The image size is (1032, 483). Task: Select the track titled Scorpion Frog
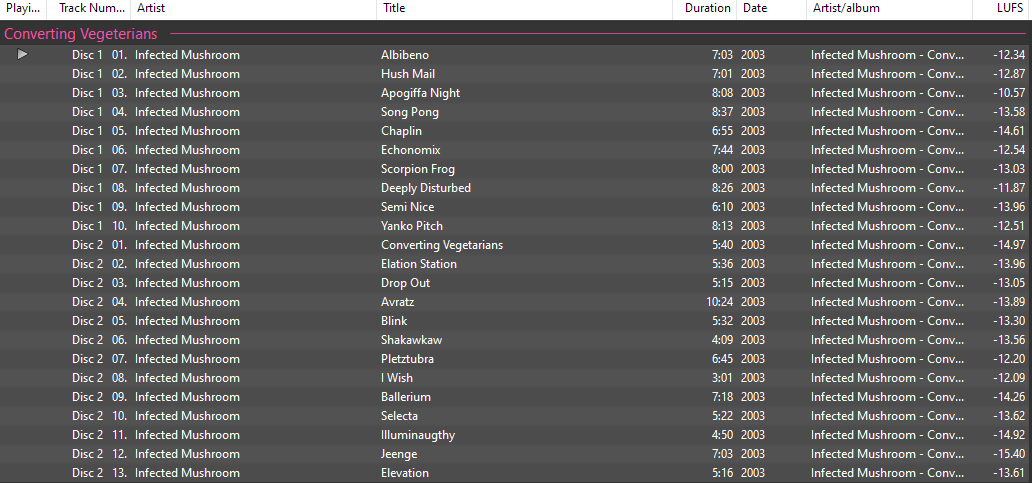pos(418,169)
